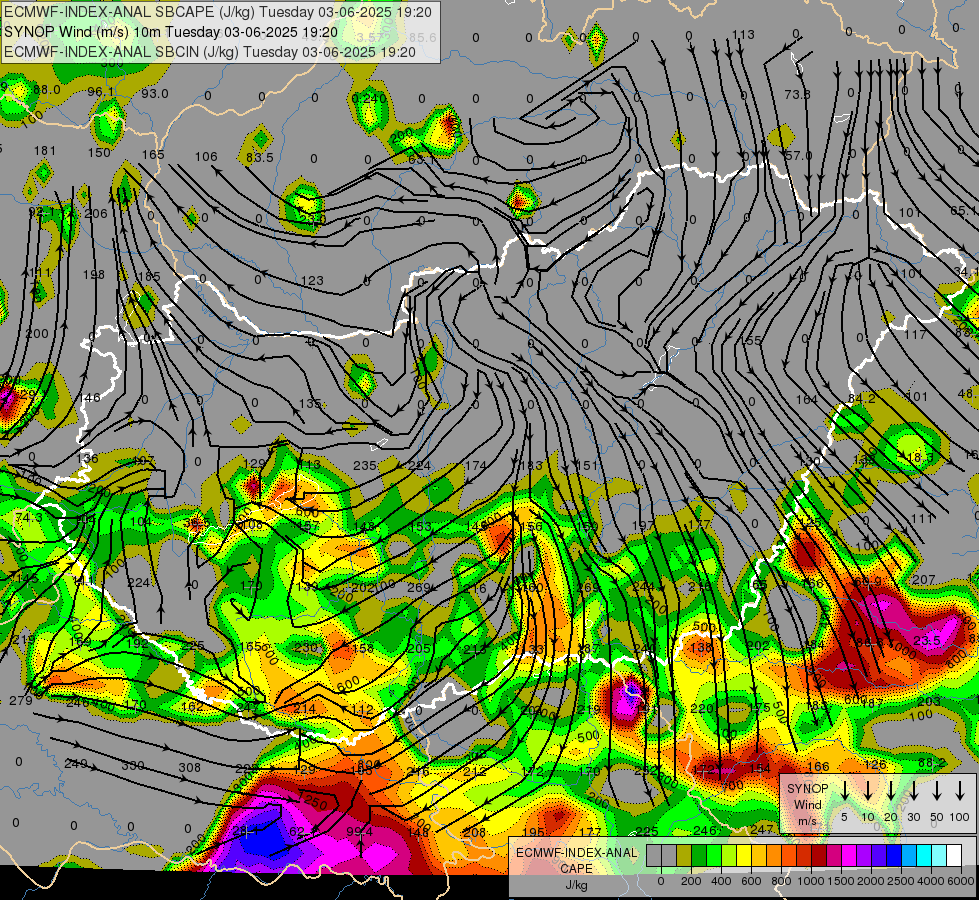
Task: Click the map value 198
Action: tap(94, 274)
